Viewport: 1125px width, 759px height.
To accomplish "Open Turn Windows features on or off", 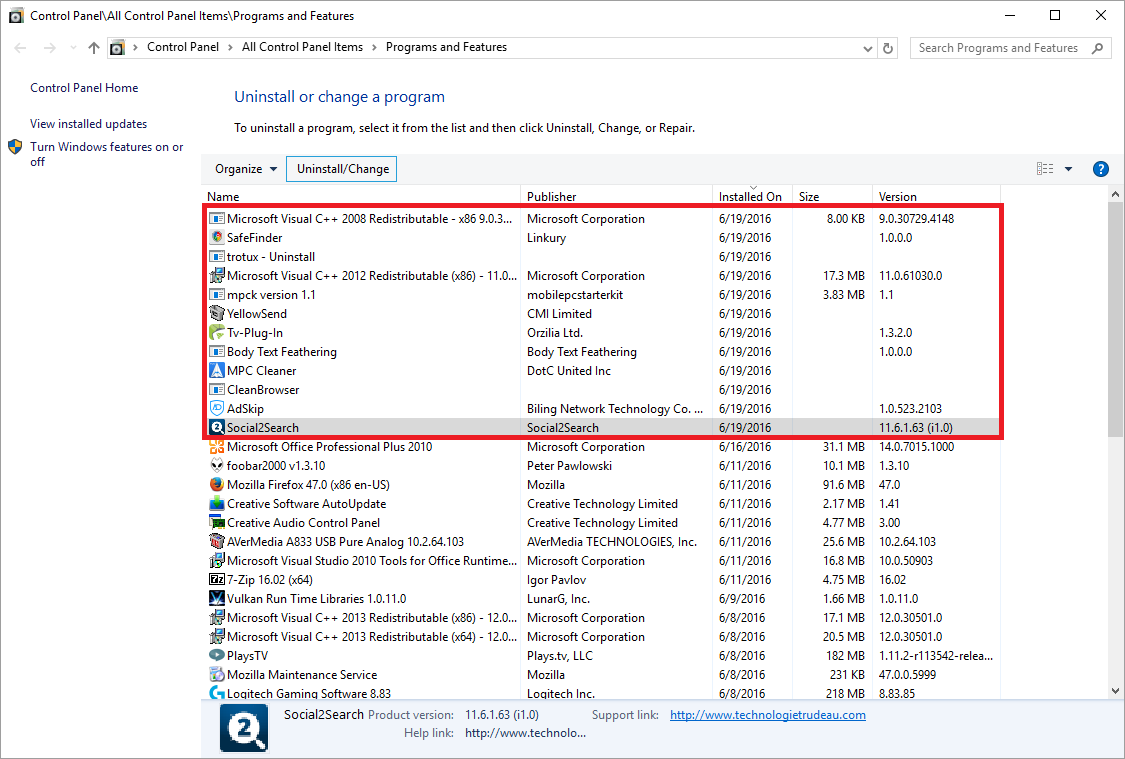I will pyautogui.click(x=106, y=154).
